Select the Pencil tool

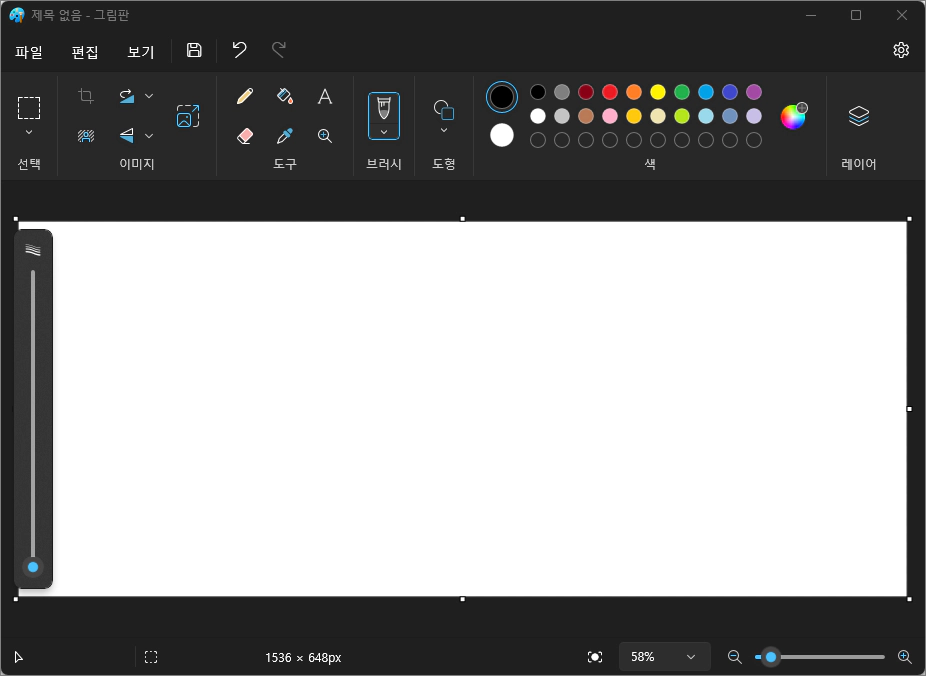244,96
